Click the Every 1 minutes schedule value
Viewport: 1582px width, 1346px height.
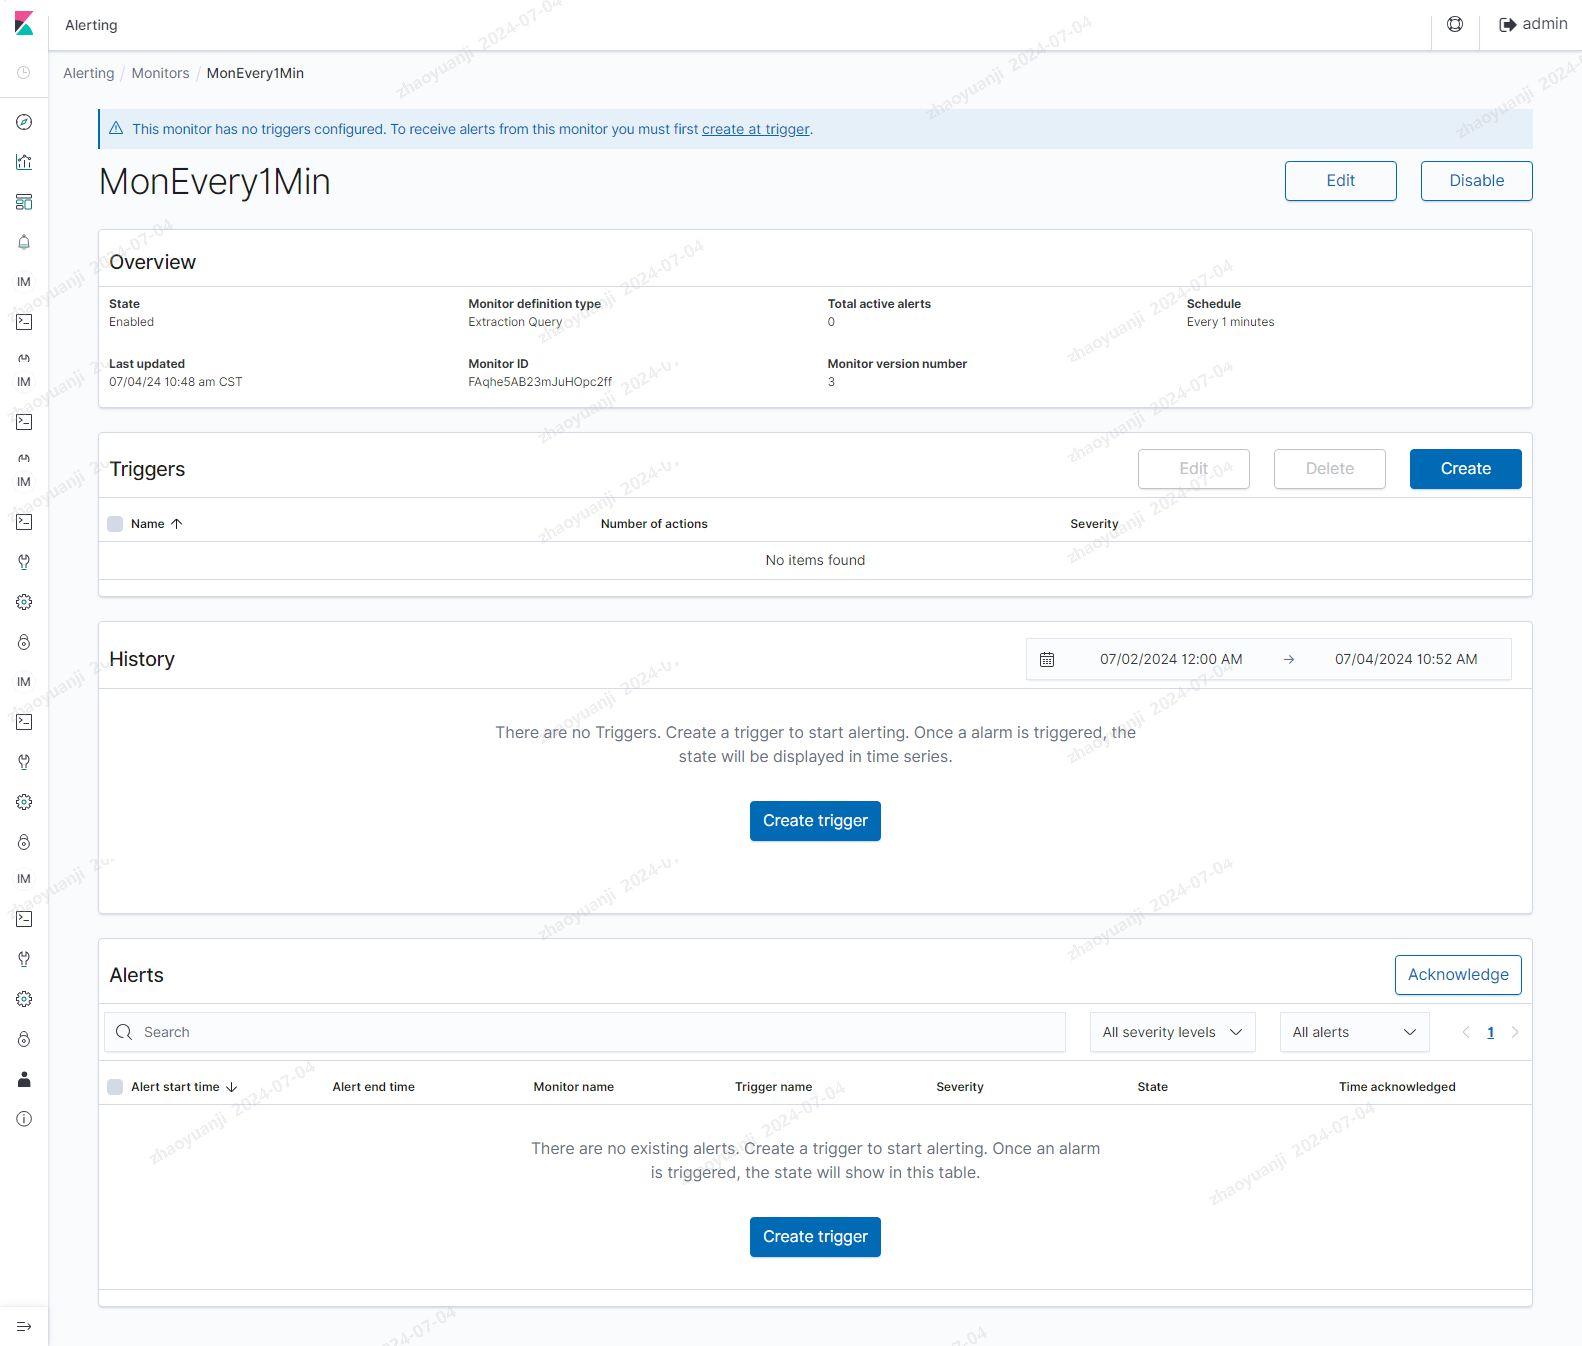(x=1230, y=322)
